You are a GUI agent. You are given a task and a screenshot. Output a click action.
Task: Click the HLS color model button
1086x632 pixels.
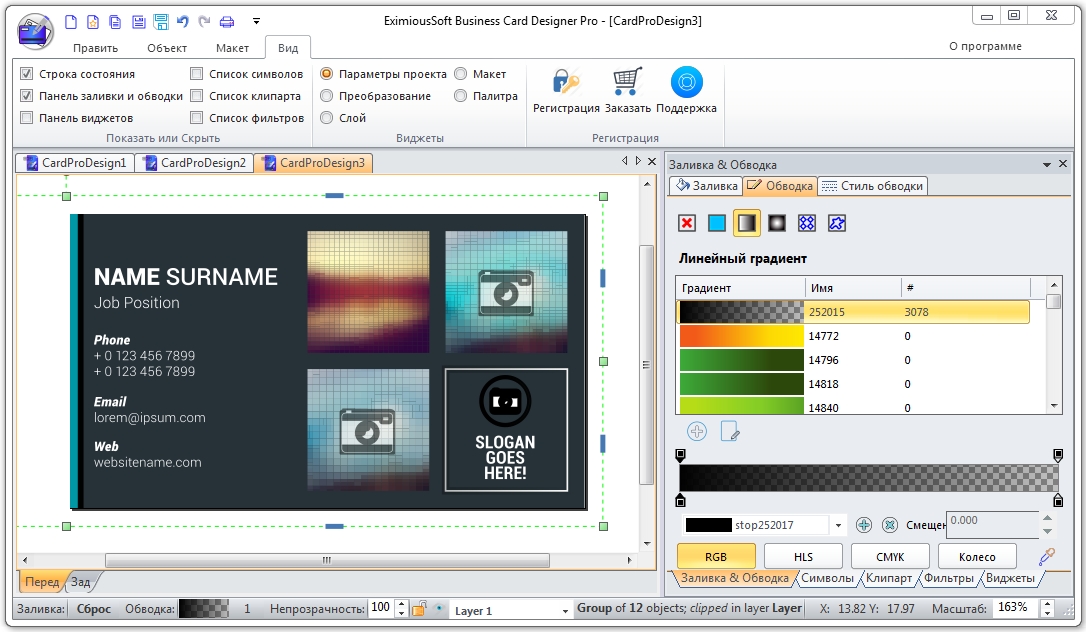[803, 557]
